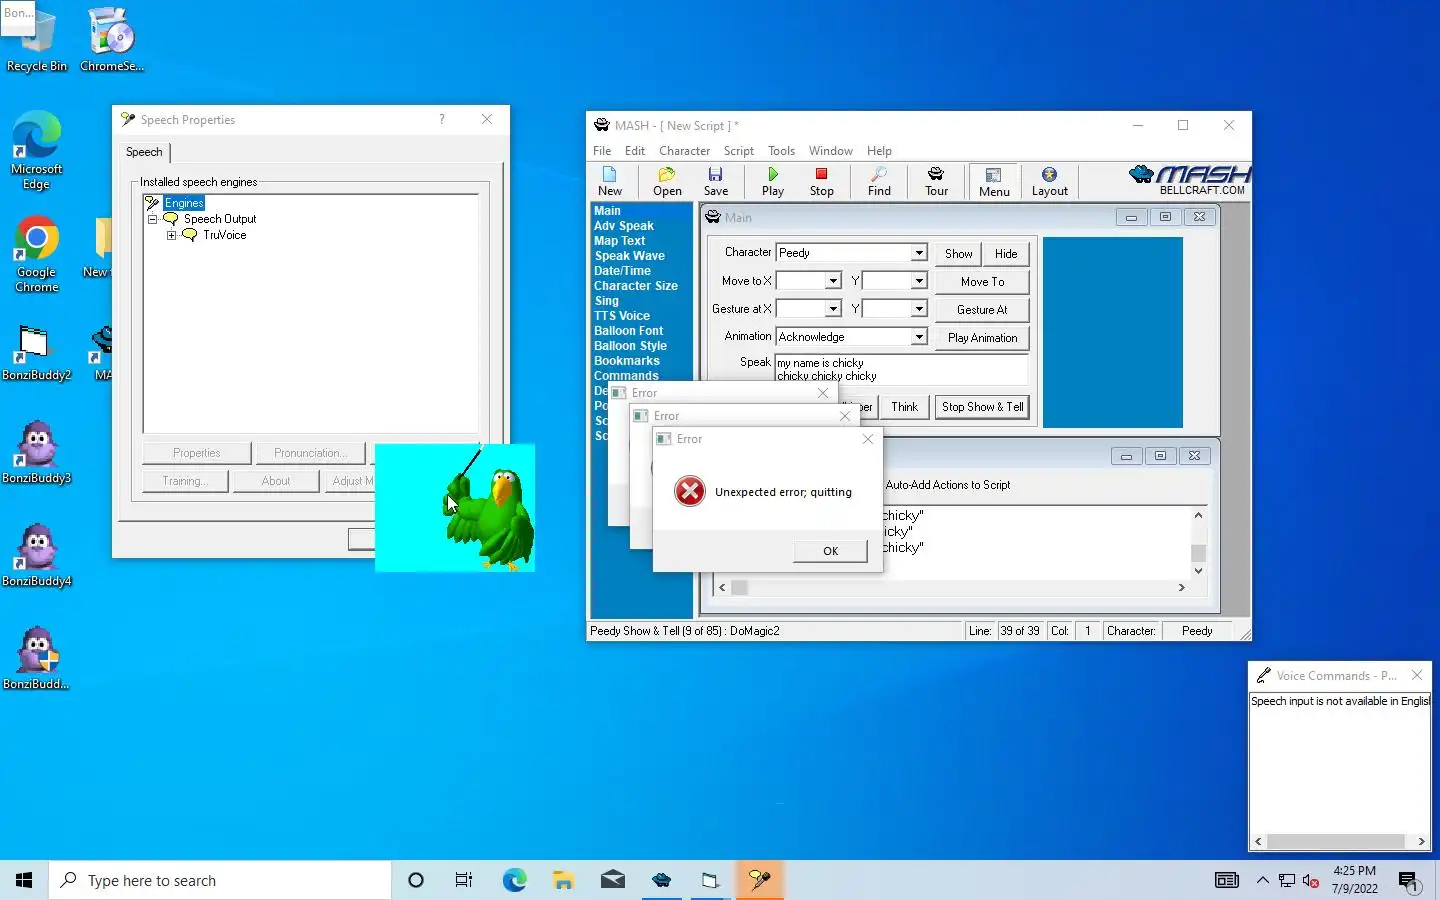Click inside the Speak text field
The height and width of the screenshot is (900, 1440).
tap(901, 369)
